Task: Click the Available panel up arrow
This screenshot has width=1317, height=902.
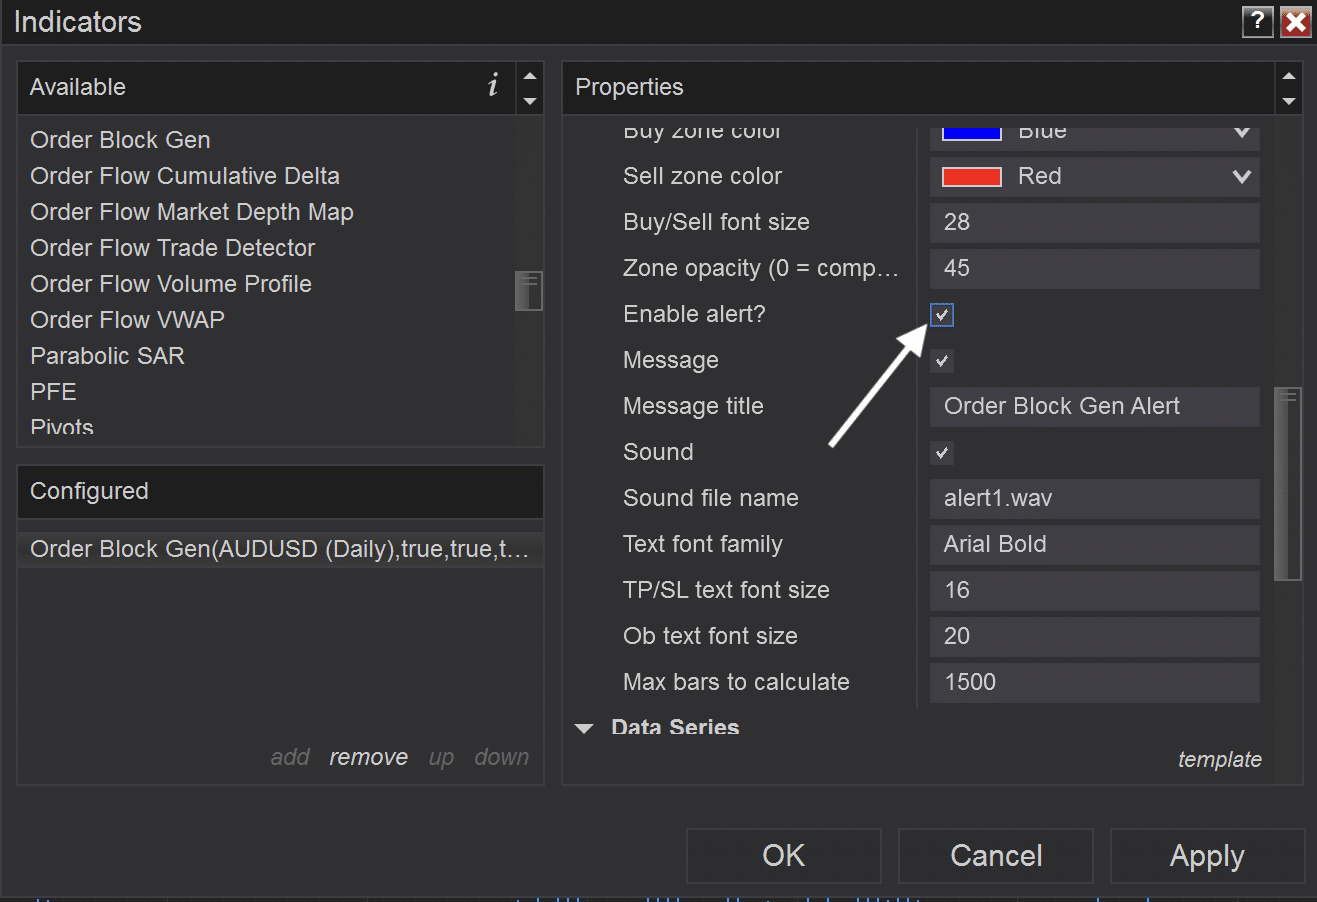Action: tap(530, 76)
